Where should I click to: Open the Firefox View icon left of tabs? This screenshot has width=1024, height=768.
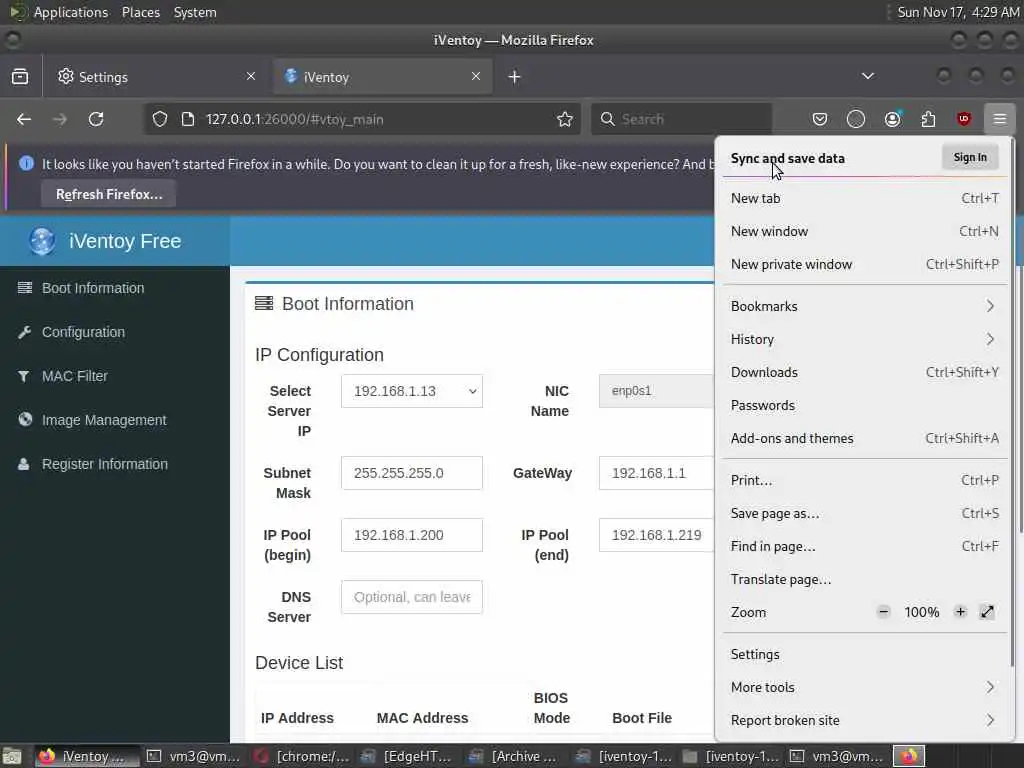click(20, 76)
